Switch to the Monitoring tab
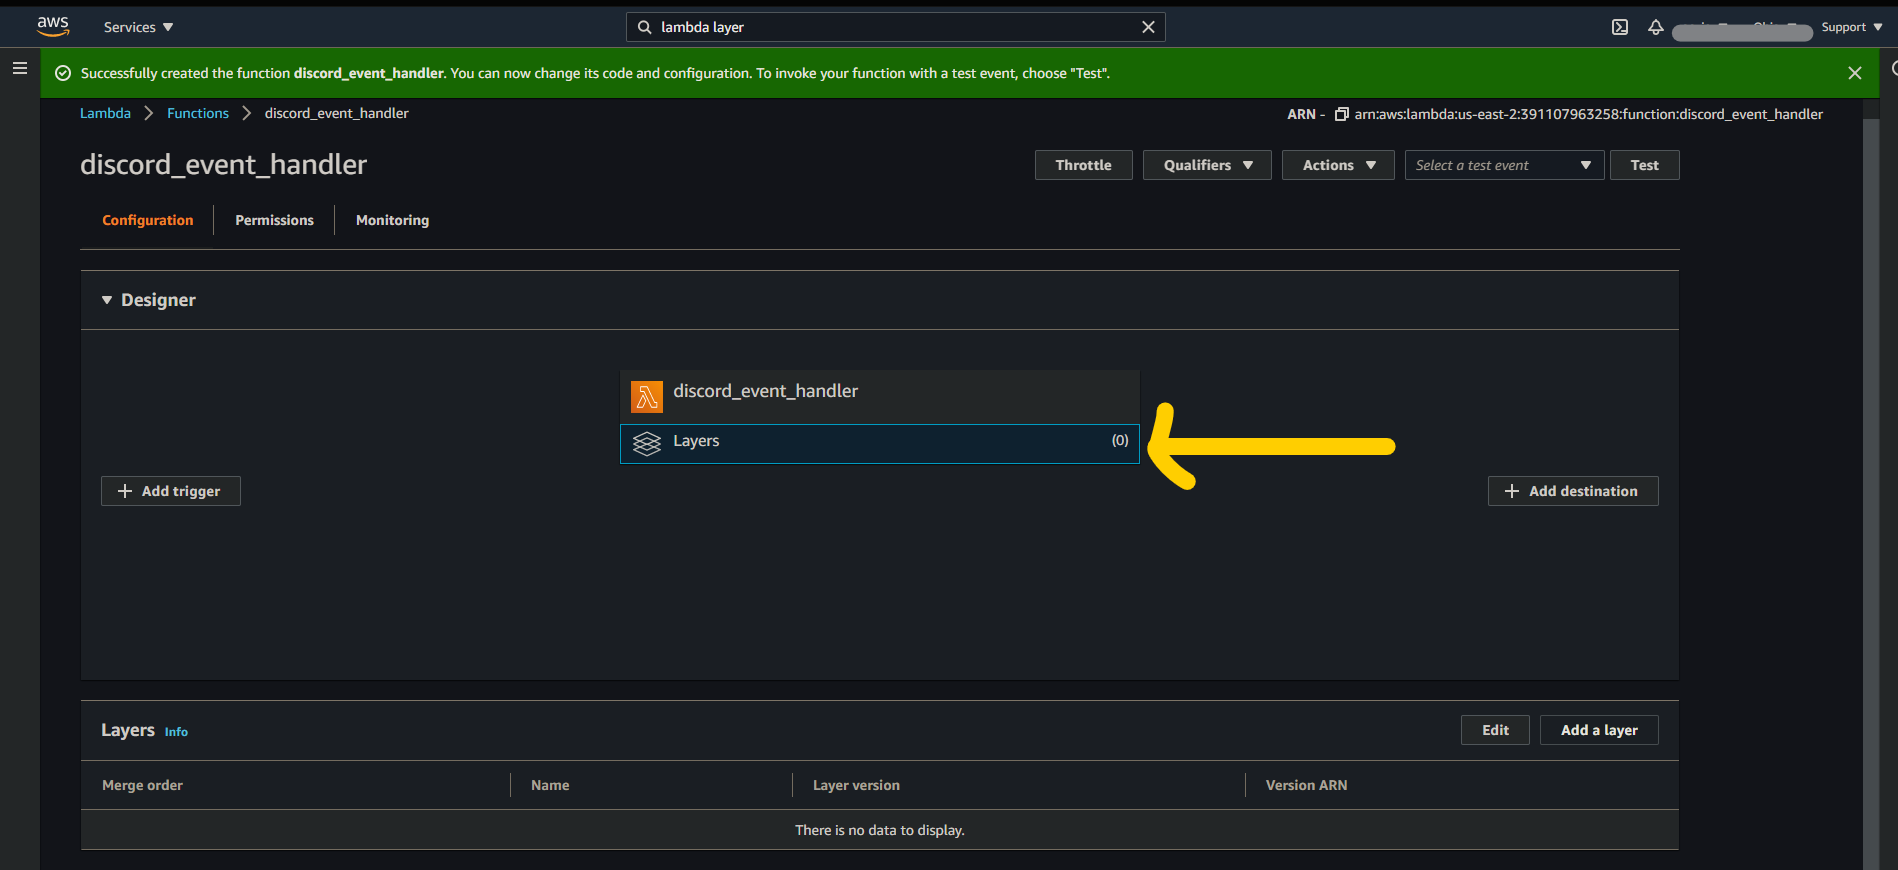 point(392,220)
